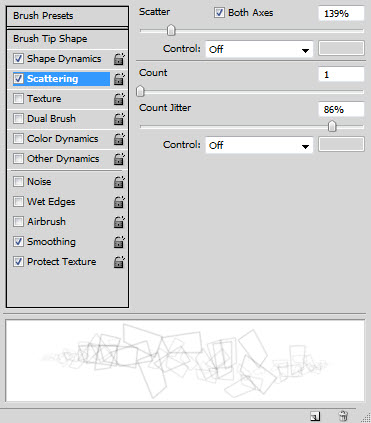Select the Other Dynamics option
The width and height of the screenshot is (371, 423).
pos(63,159)
